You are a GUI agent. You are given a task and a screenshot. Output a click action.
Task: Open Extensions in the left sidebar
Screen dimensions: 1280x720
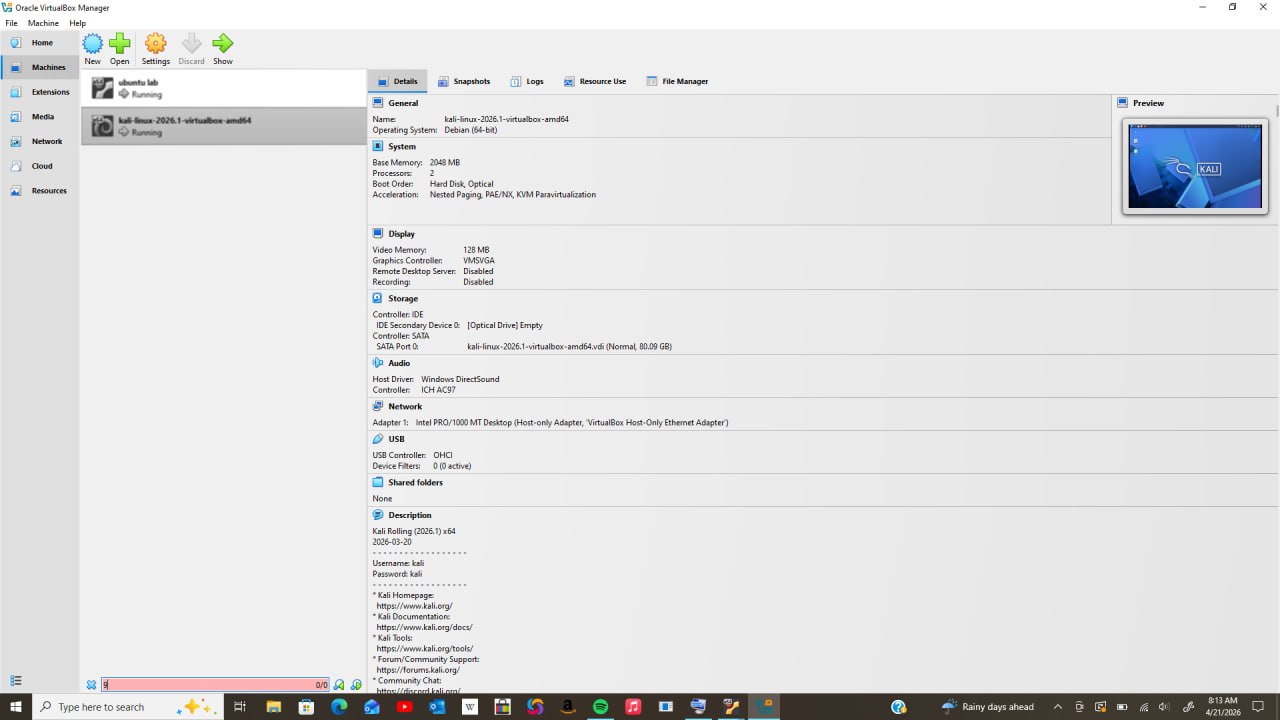pos(40,92)
